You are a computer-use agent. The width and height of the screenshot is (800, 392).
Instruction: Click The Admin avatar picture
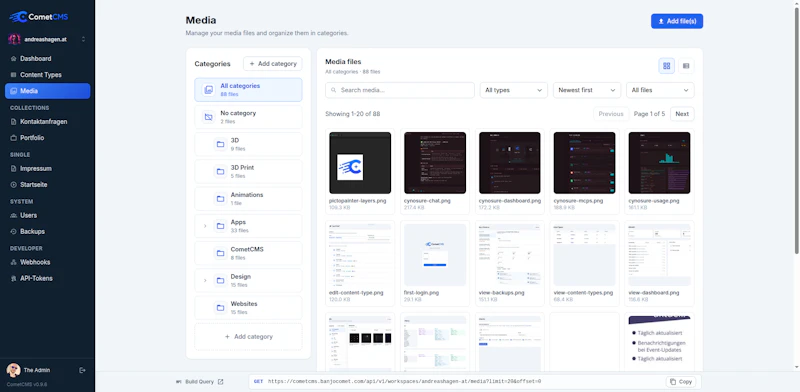point(14,370)
